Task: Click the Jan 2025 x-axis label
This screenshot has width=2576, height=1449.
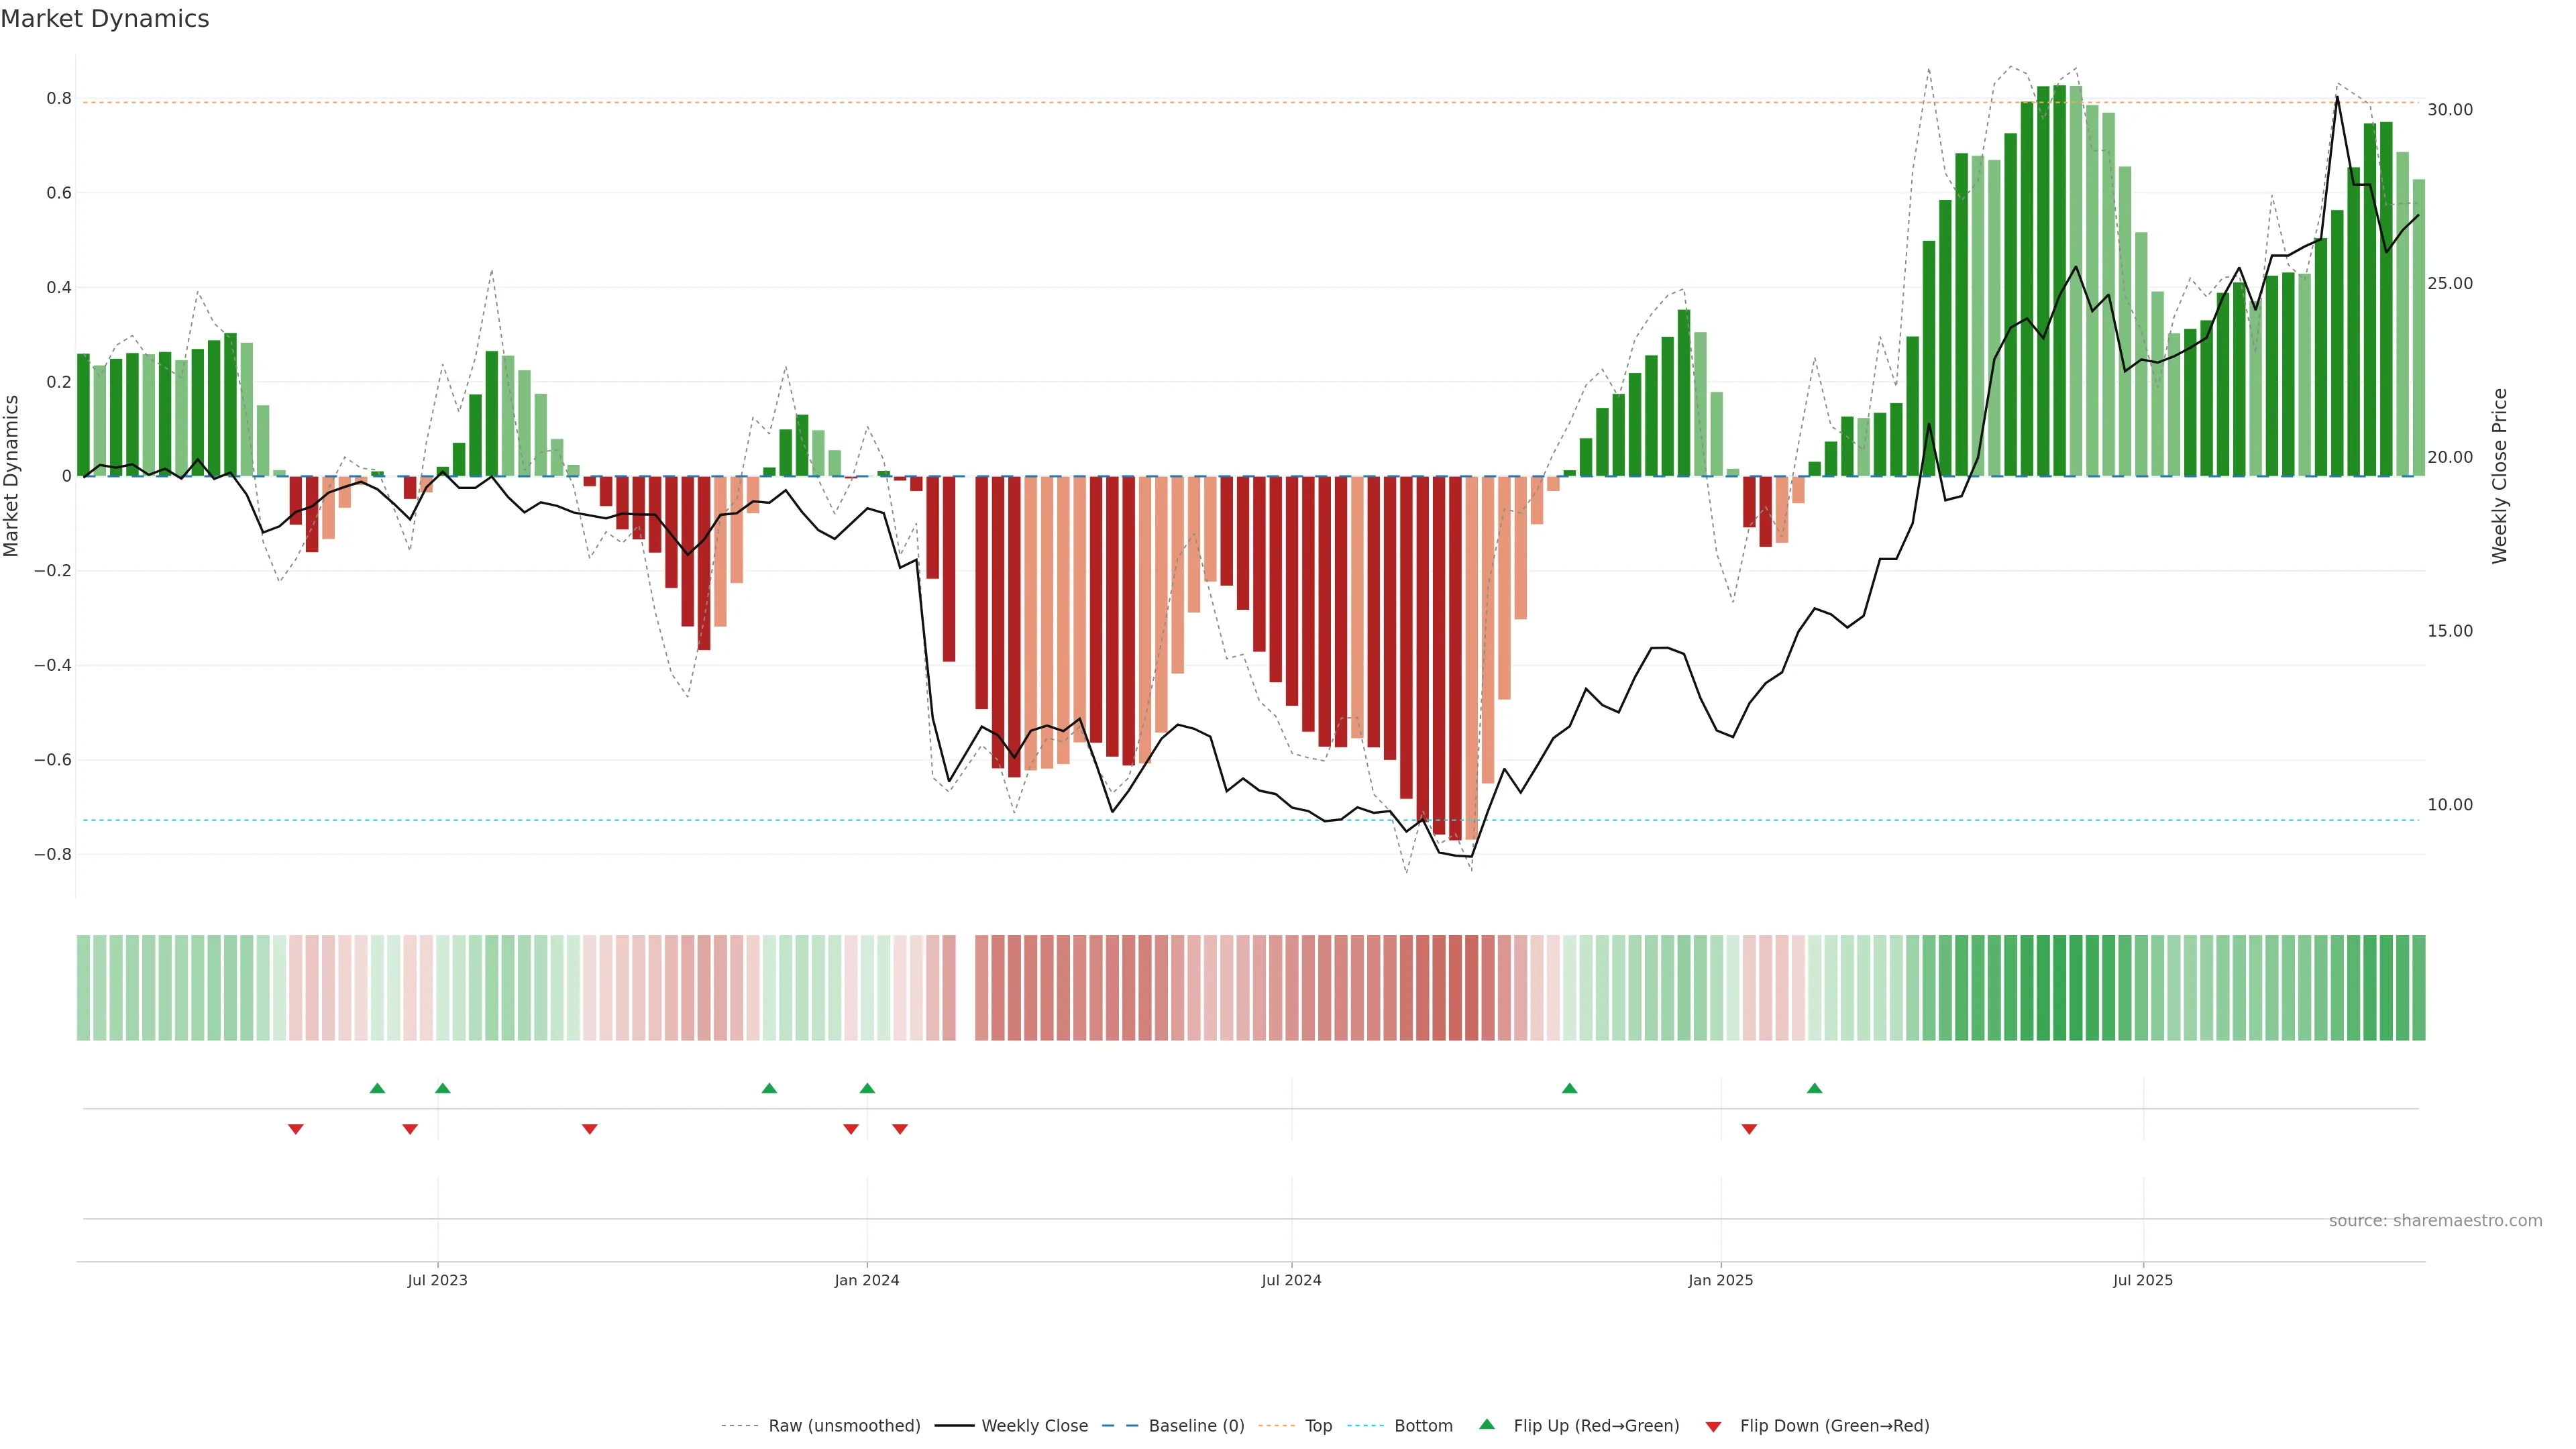Action: pos(1720,1280)
